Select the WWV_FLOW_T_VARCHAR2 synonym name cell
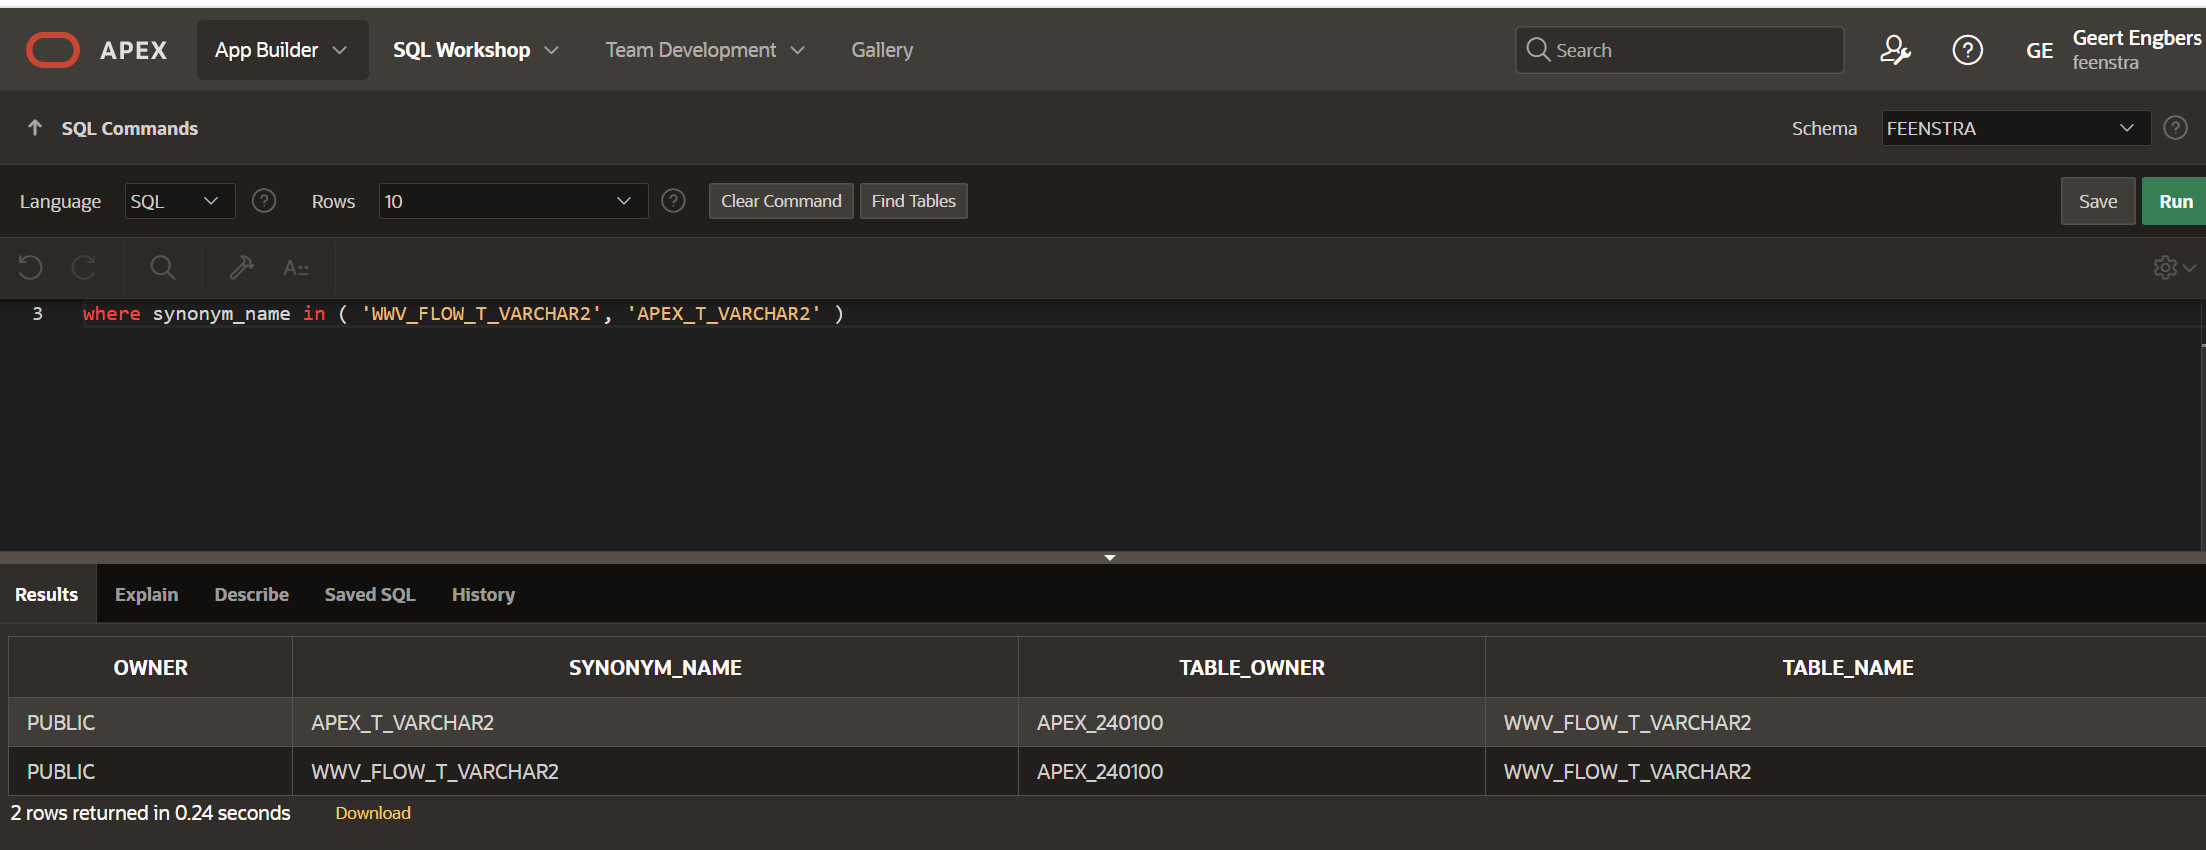Screen dimensions: 2206x850 pyautogui.click(x=655, y=771)
